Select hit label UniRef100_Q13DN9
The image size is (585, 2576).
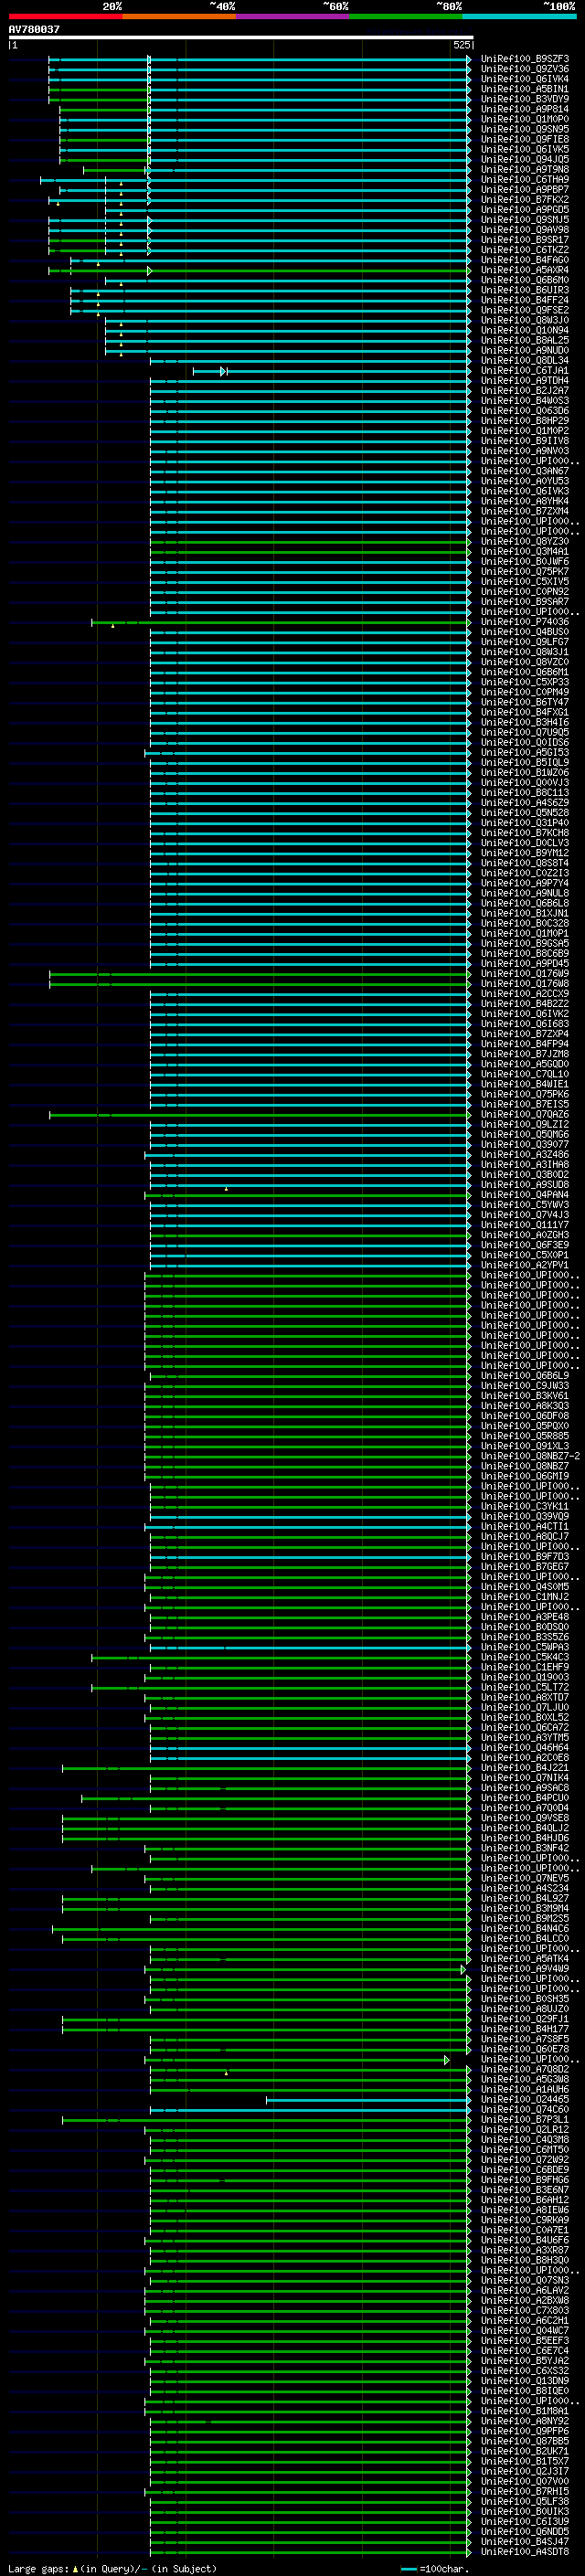(524, 2381)
